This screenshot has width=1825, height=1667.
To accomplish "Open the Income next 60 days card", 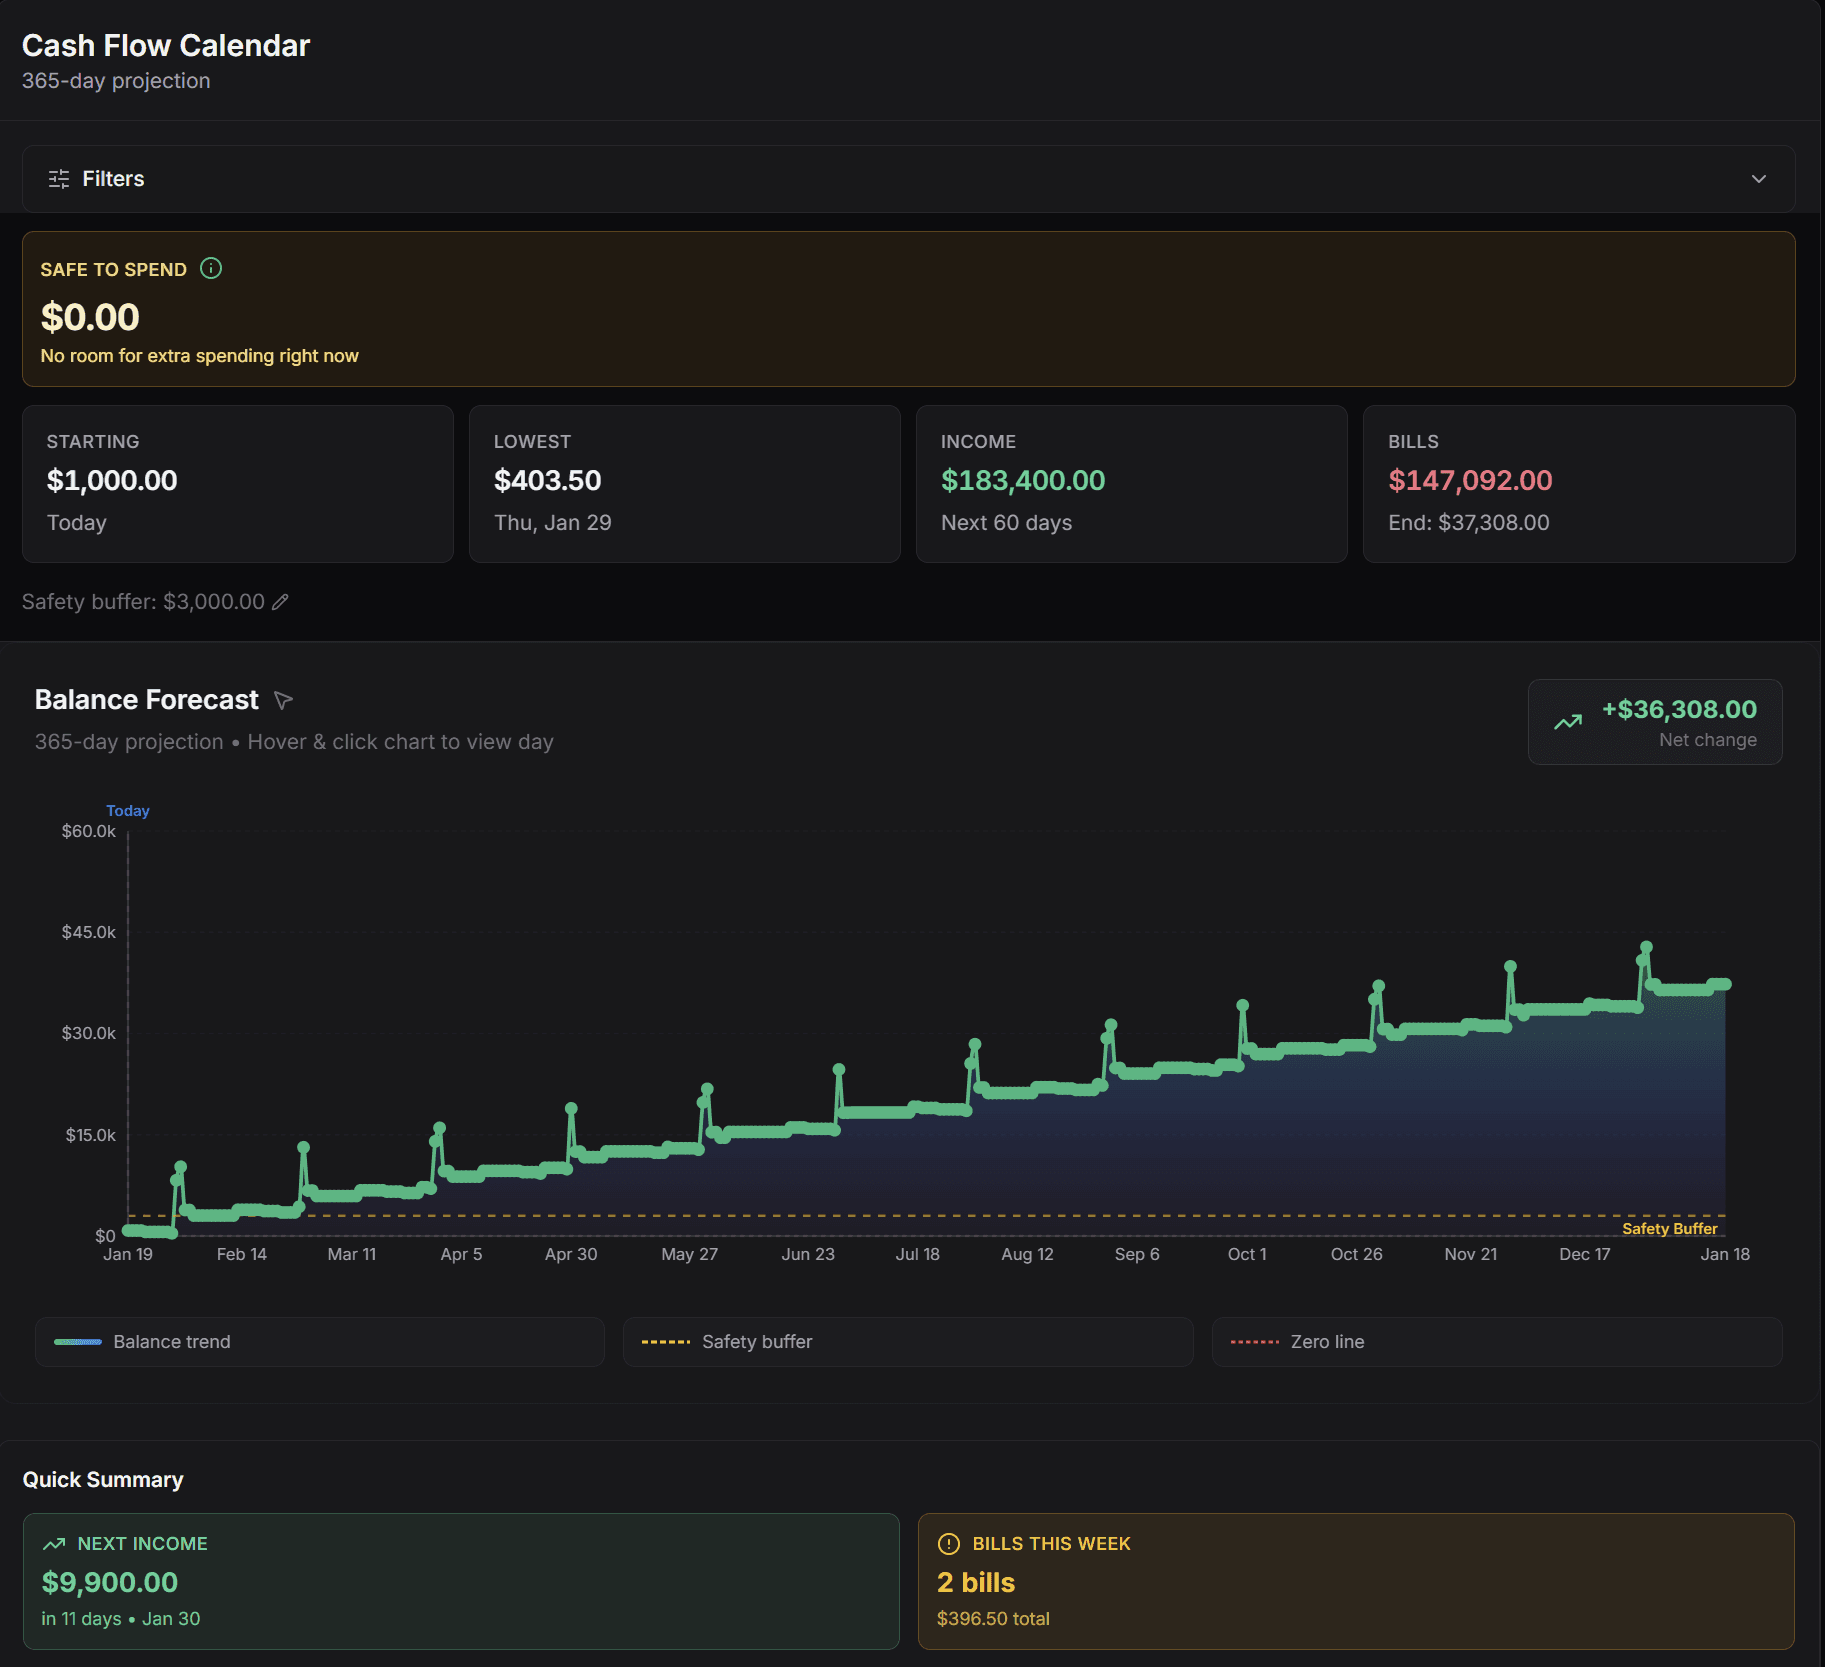I will [x=1131, y=483].
